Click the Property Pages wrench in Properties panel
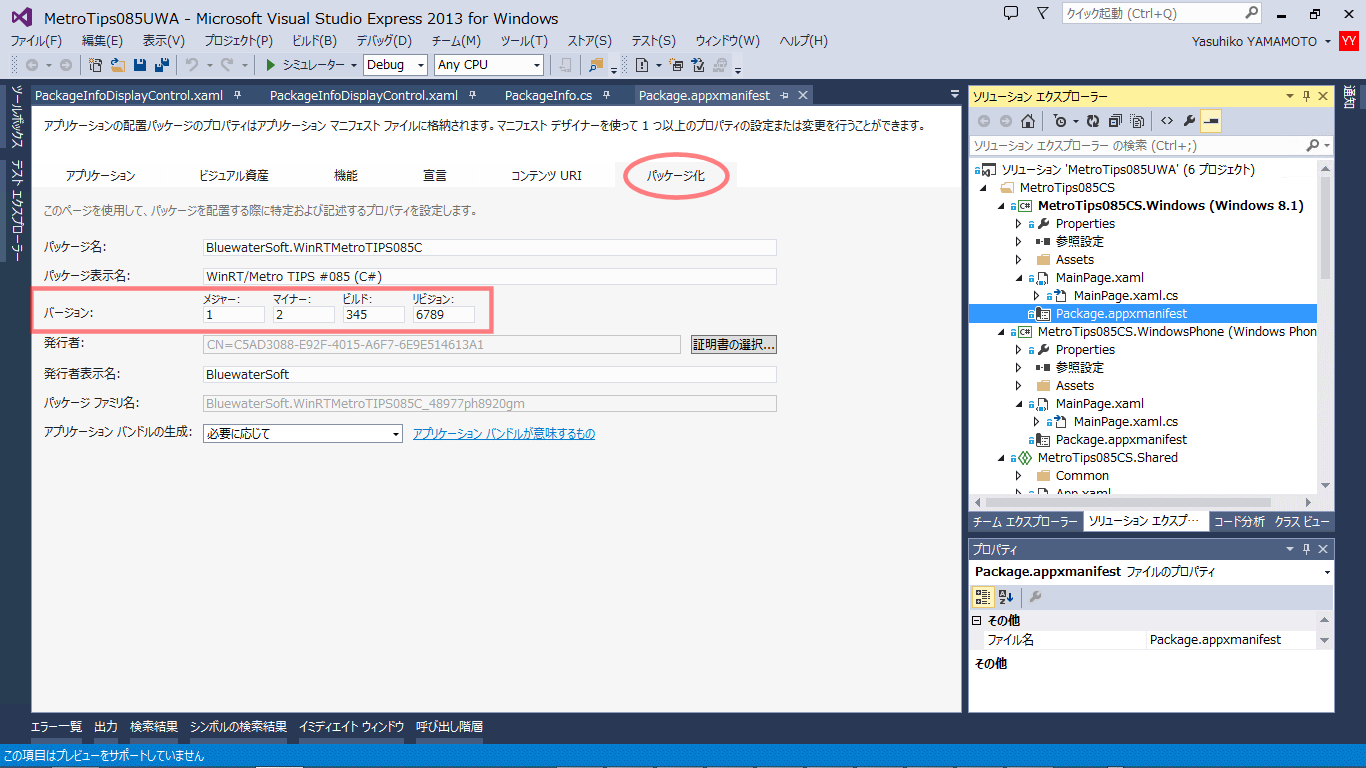The height and width of the screenshot is (768, 1366). (1036, 597)
